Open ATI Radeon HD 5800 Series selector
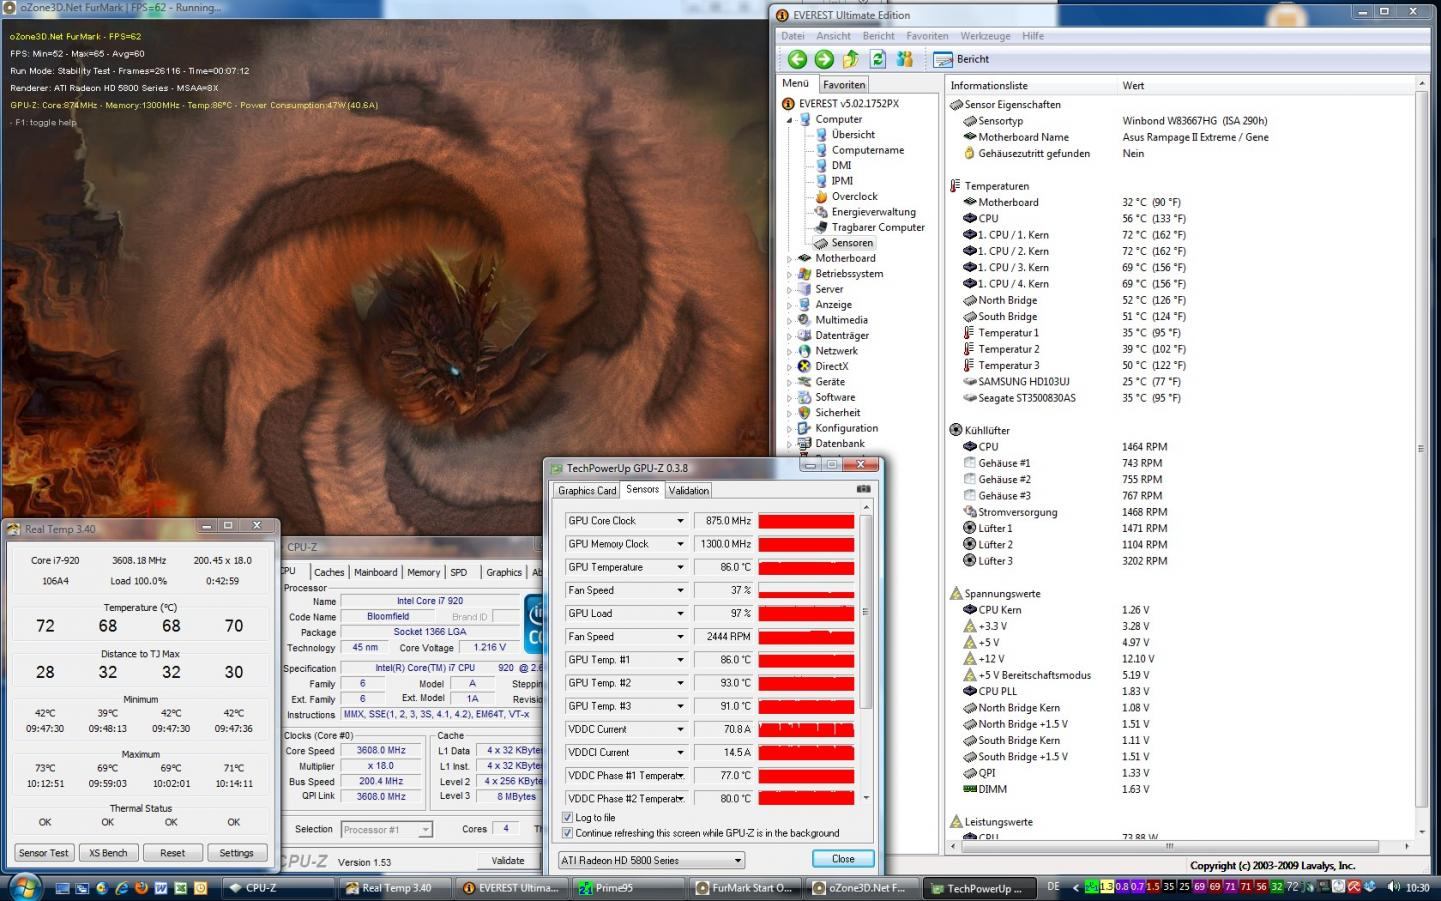The width and height of the screenshot is (1441, 901). coord(651,860)
